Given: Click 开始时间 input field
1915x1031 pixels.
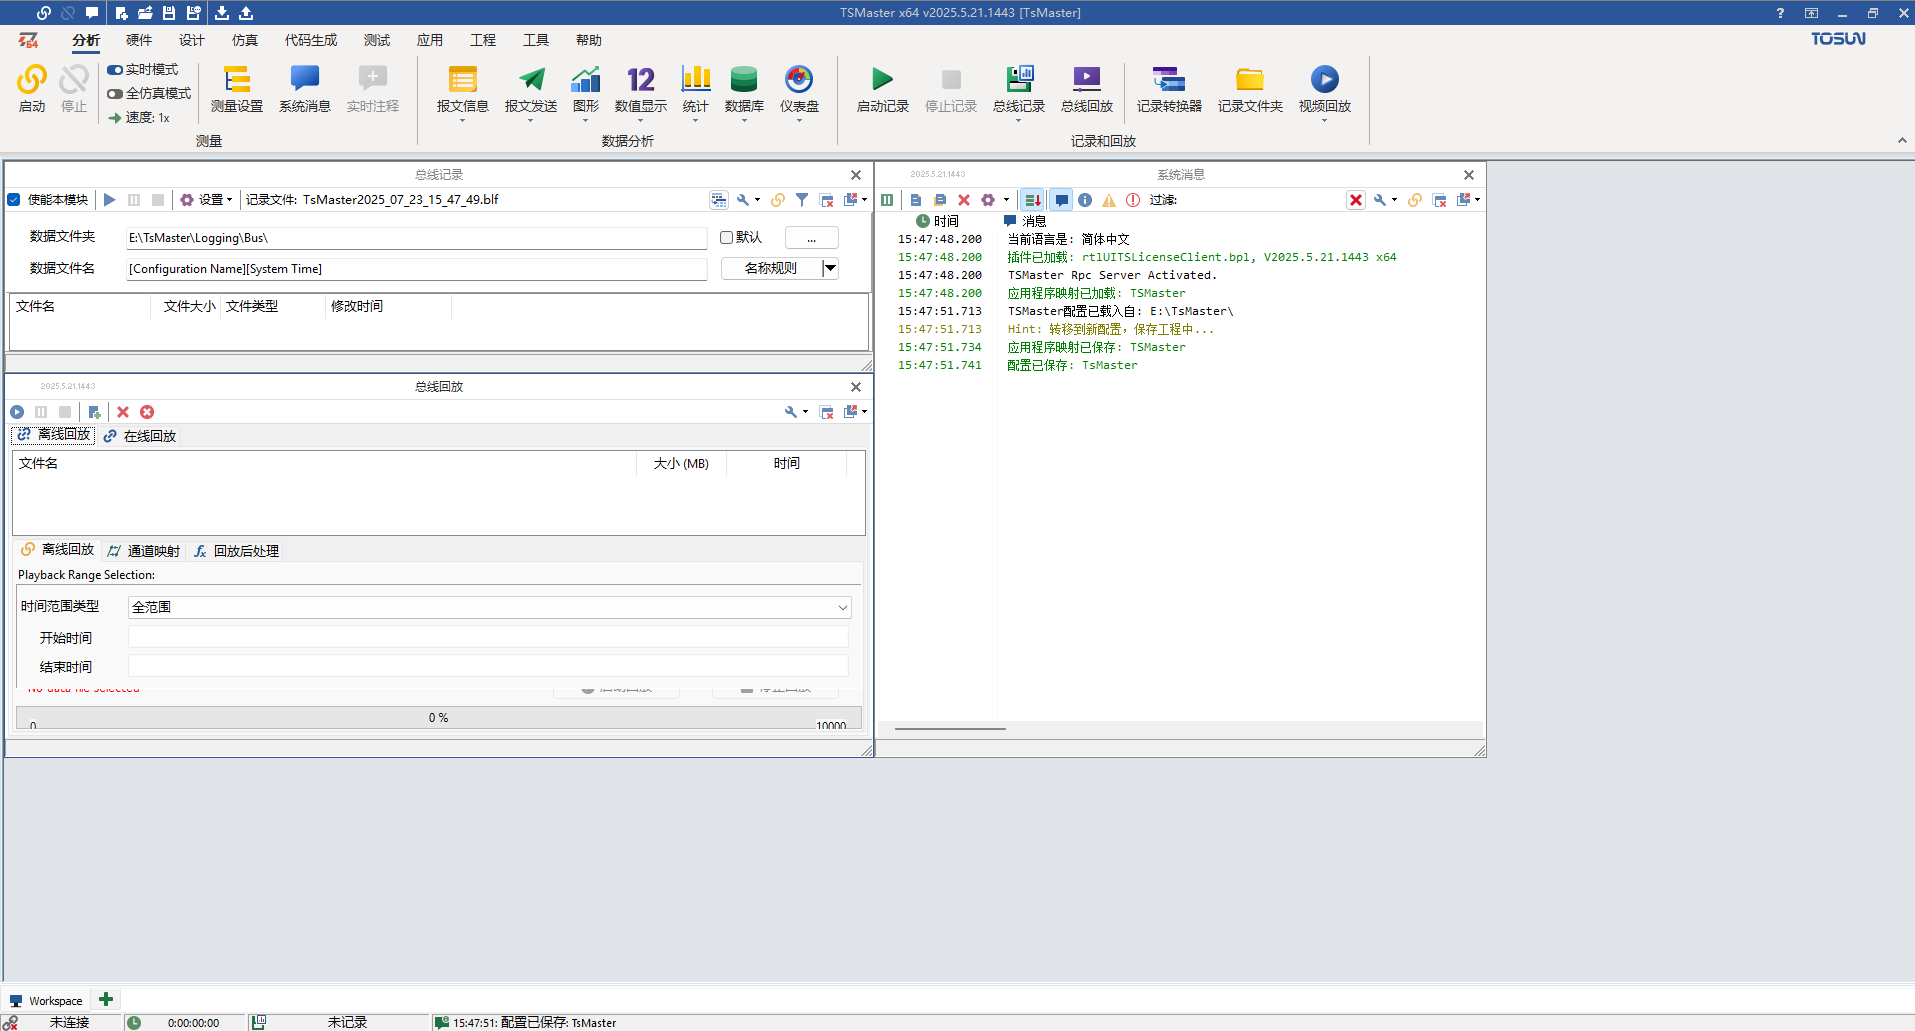Looking at the screenshot, I should click(x=488, y=637).
